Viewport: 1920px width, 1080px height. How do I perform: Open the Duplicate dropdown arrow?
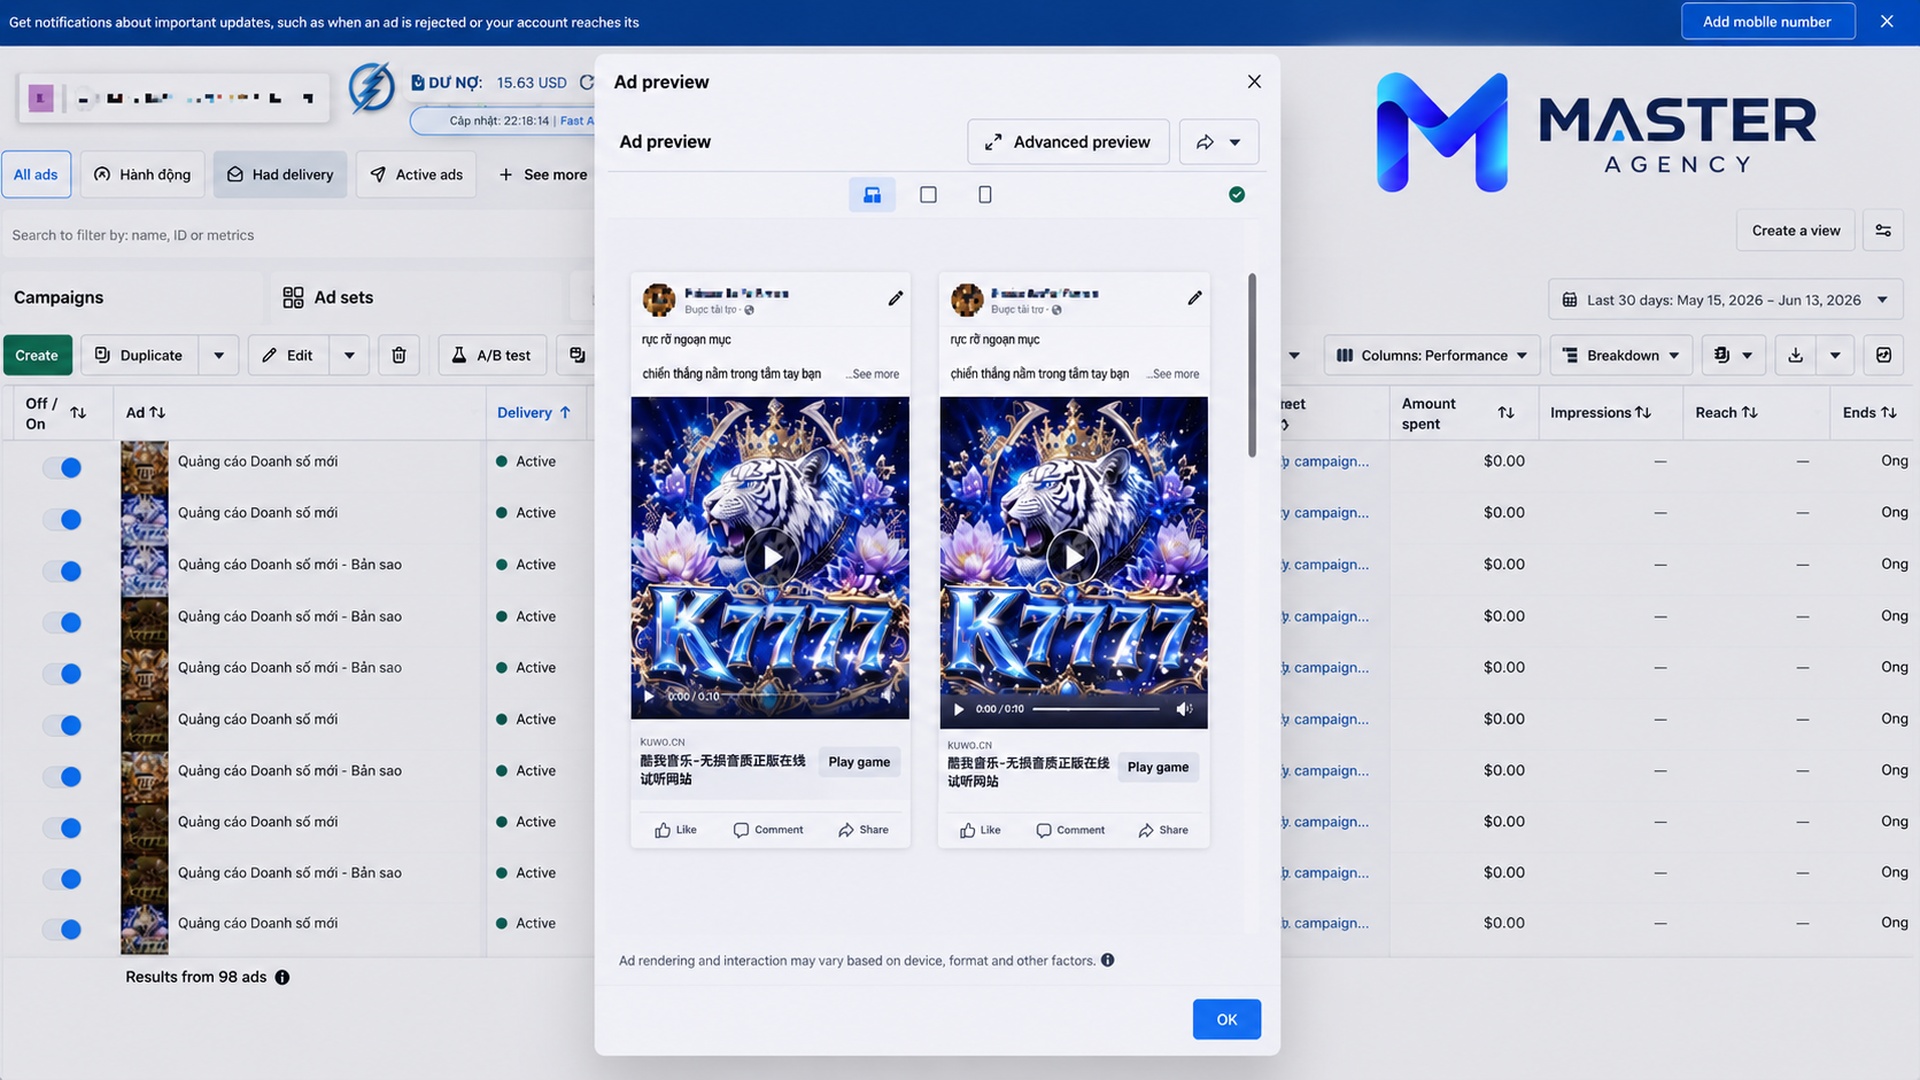tap(219, 355)
